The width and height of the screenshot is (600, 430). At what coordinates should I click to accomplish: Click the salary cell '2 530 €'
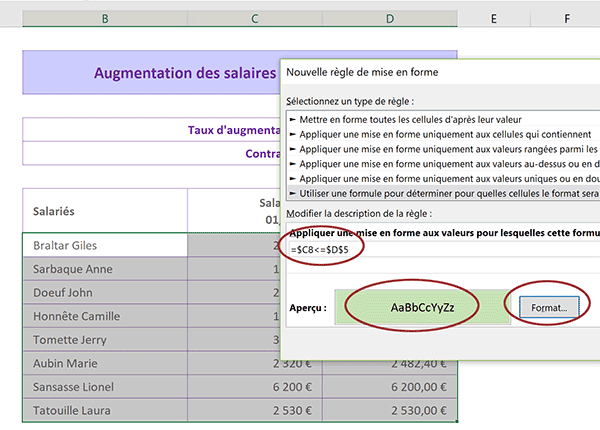point(255,410)
